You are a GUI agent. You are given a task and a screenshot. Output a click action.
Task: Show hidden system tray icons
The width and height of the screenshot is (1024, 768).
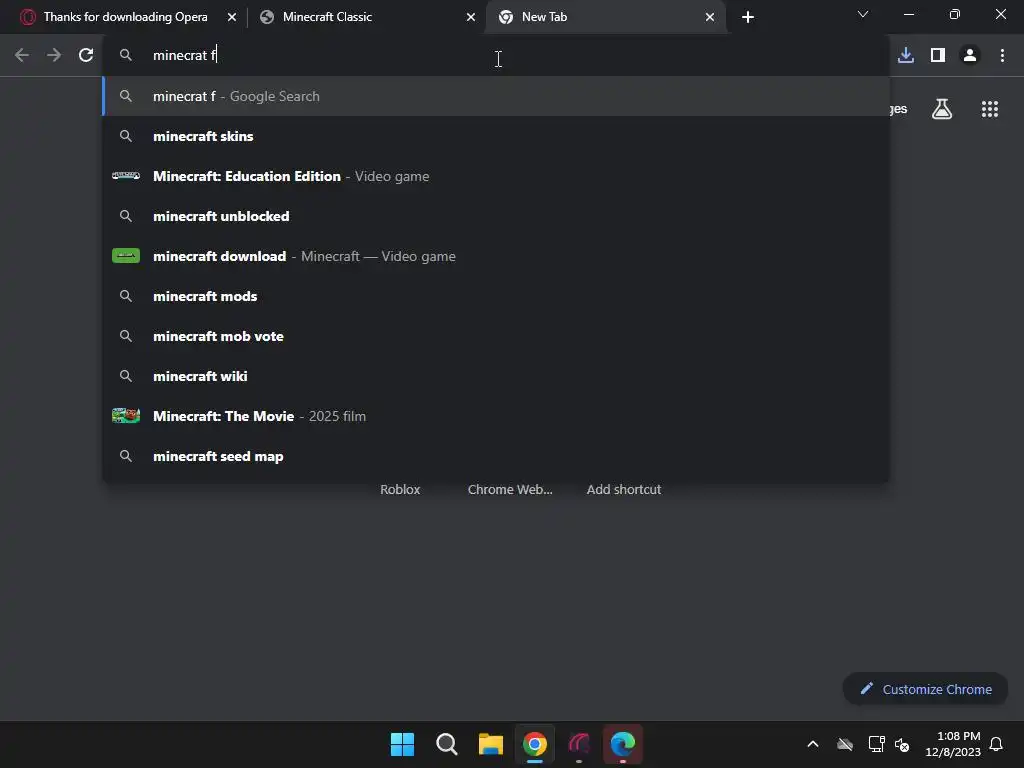pyautogui.click(x=813, y=744)
